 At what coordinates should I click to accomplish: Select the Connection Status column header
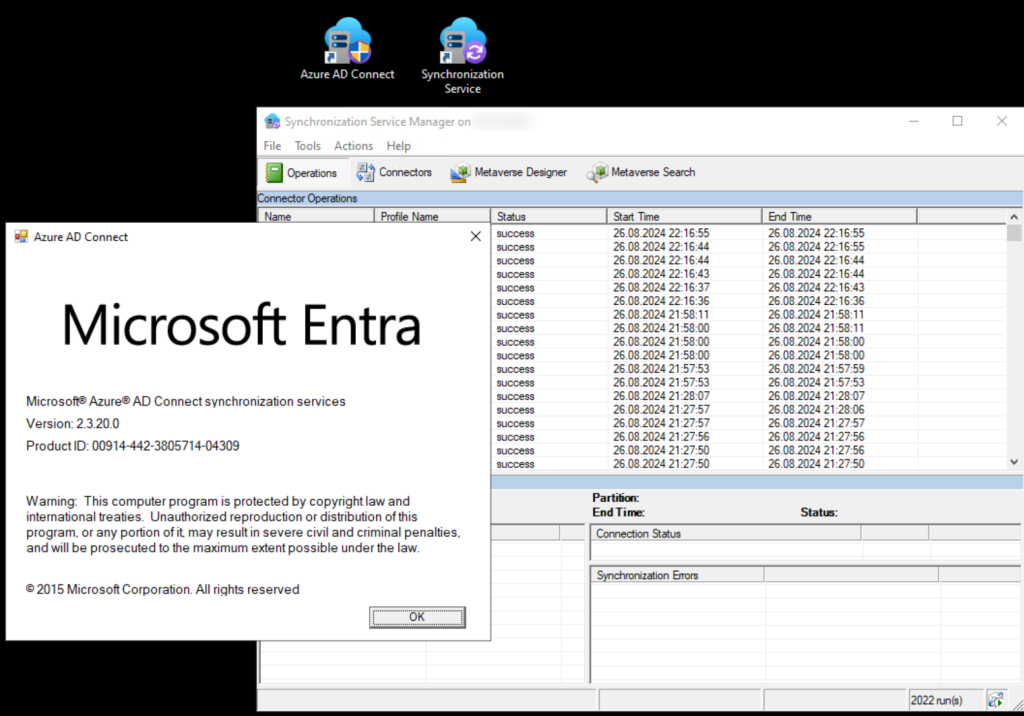(726, 534)
